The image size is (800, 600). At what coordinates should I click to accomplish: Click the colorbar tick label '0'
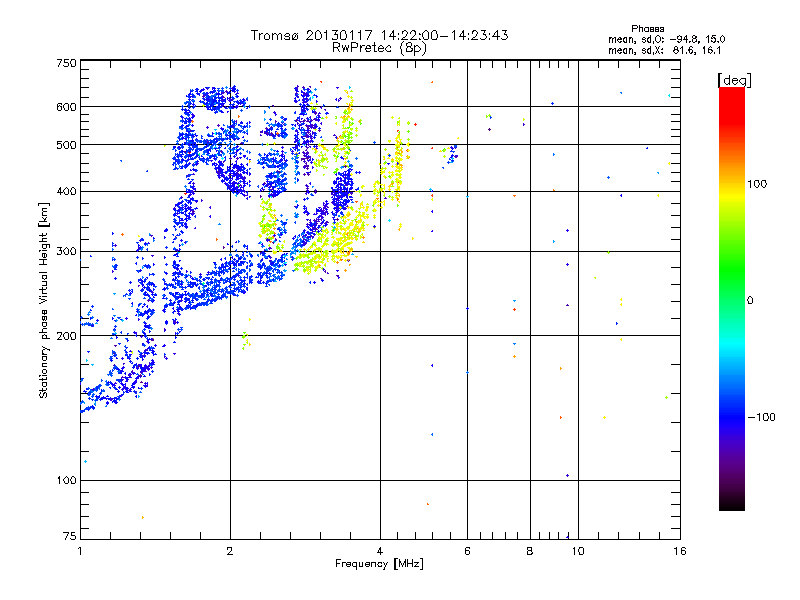point(750,300)
